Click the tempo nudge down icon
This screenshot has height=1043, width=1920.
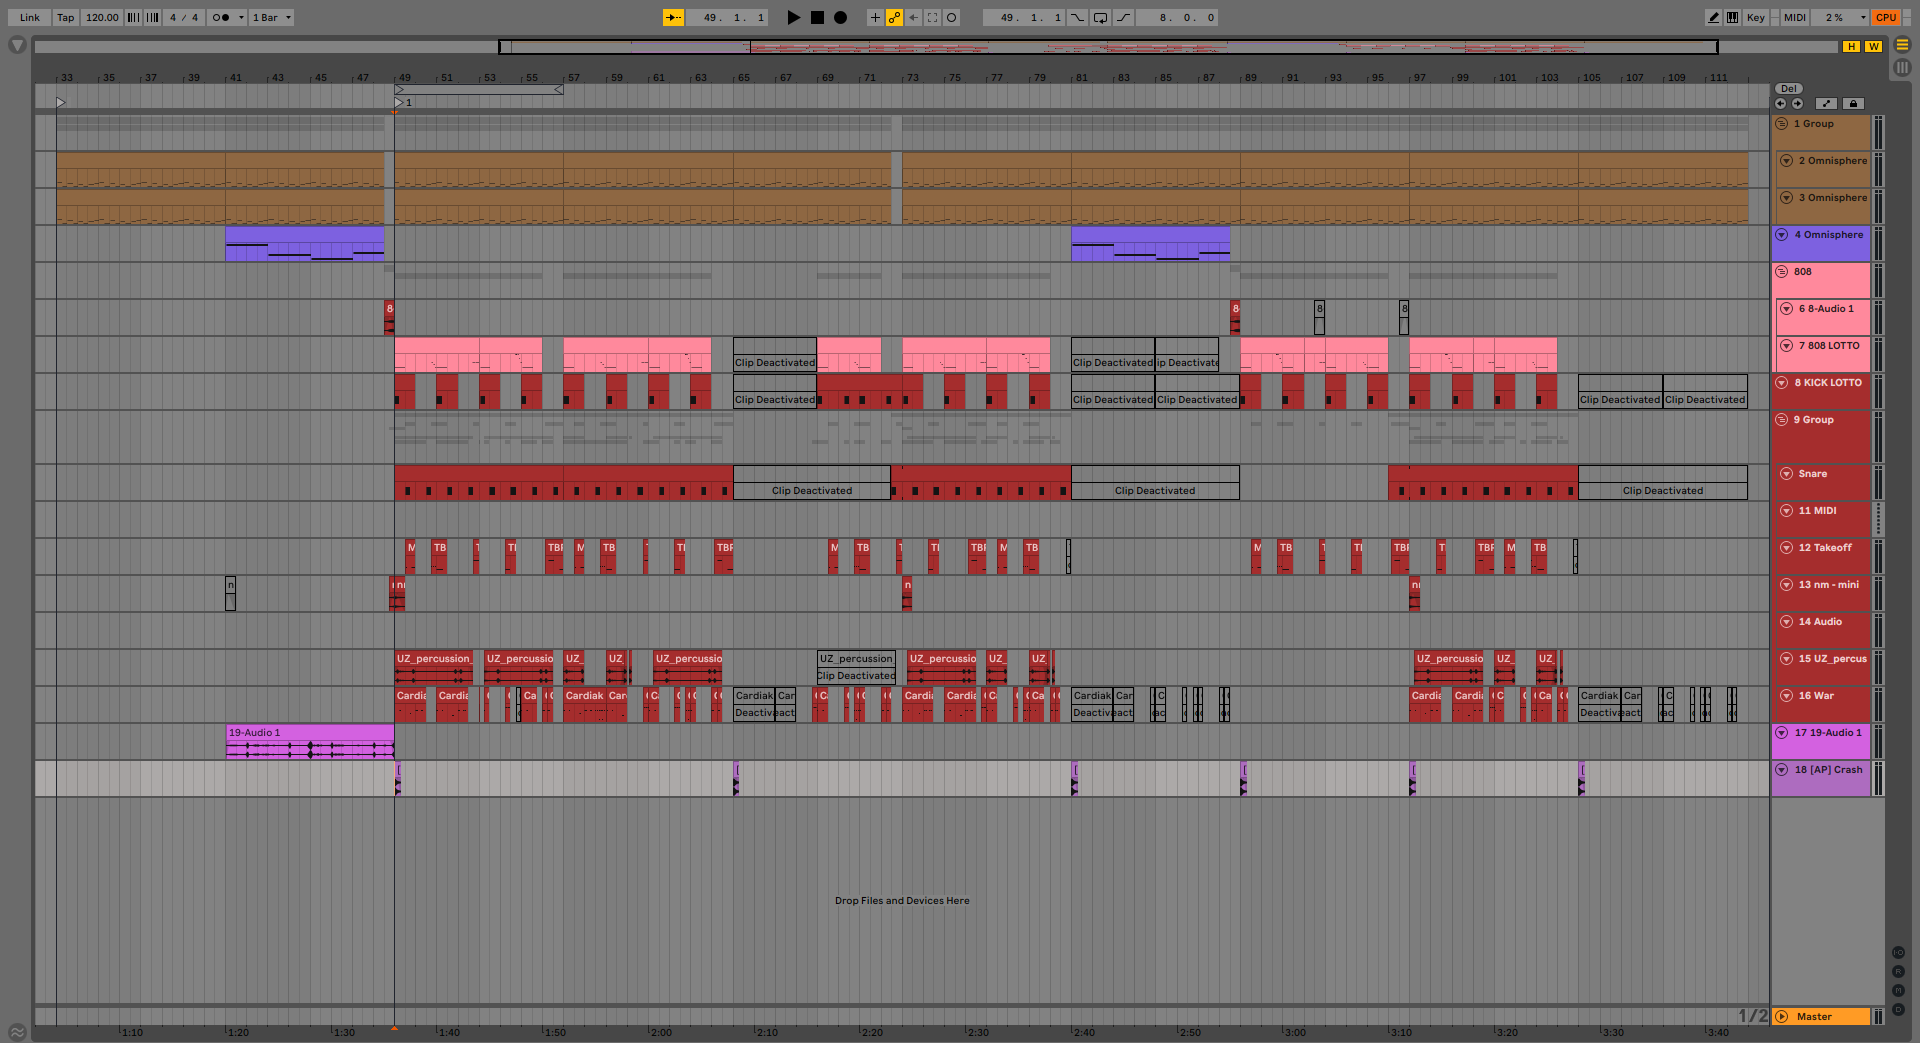tap(133, 17)
